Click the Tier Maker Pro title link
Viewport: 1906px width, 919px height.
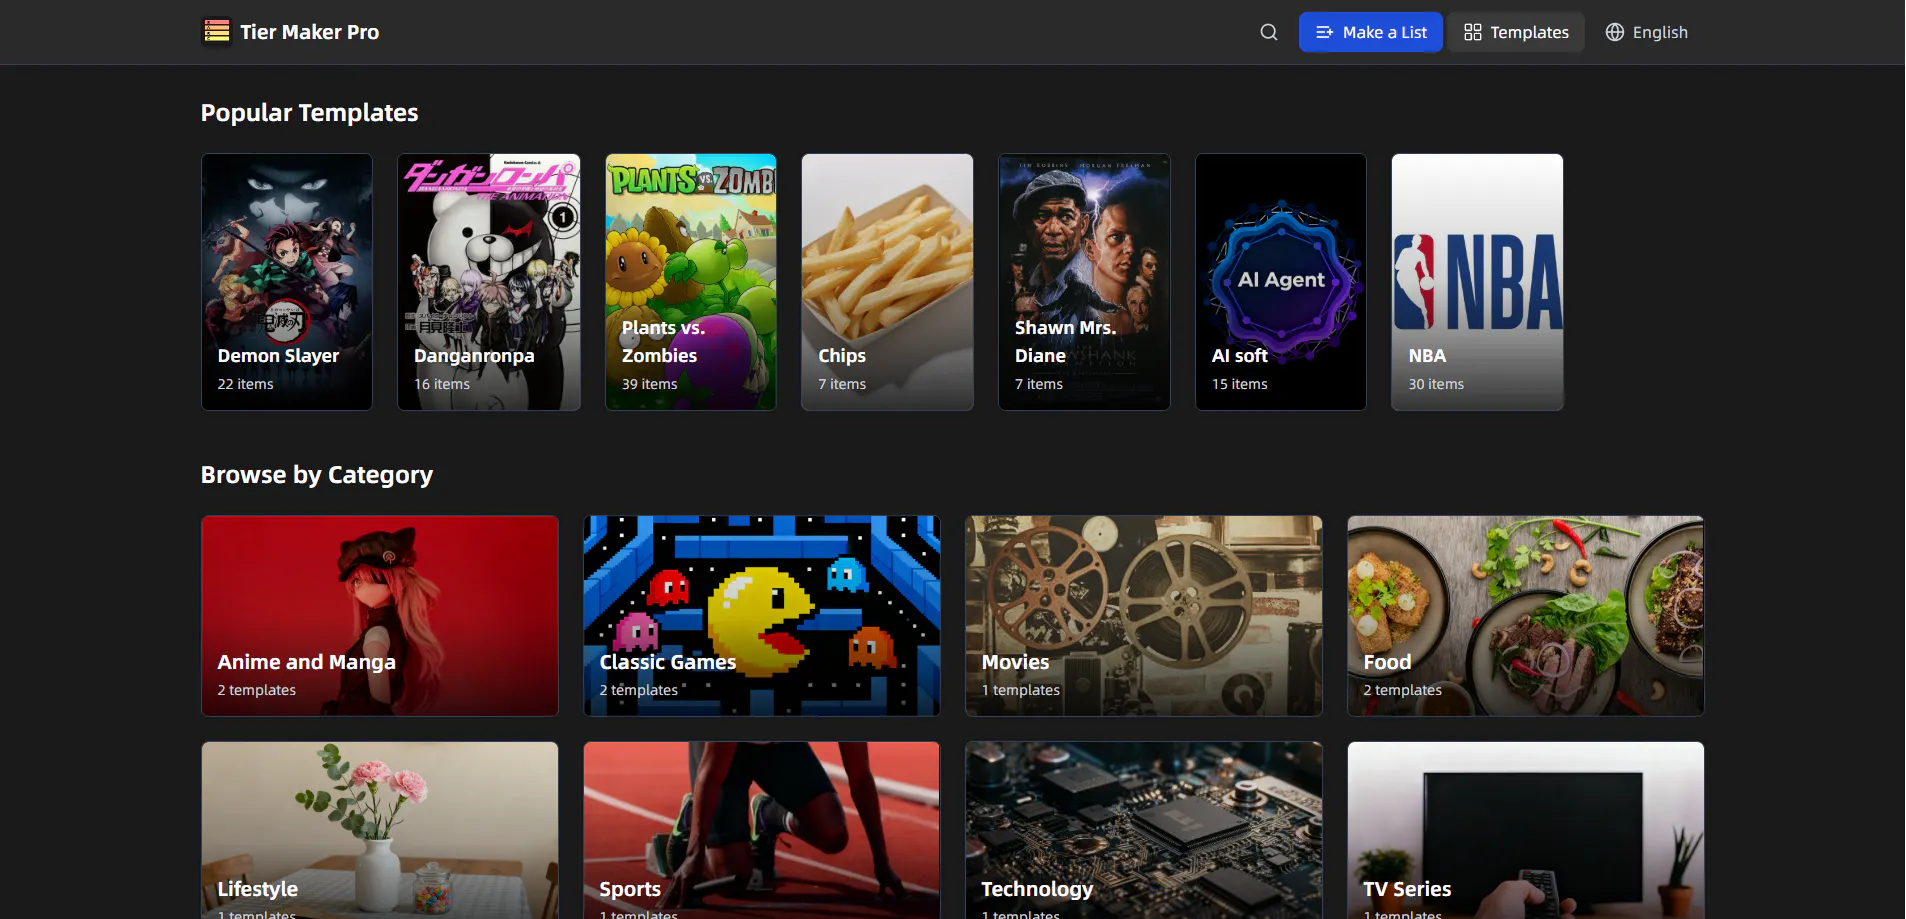pos(310,32)
